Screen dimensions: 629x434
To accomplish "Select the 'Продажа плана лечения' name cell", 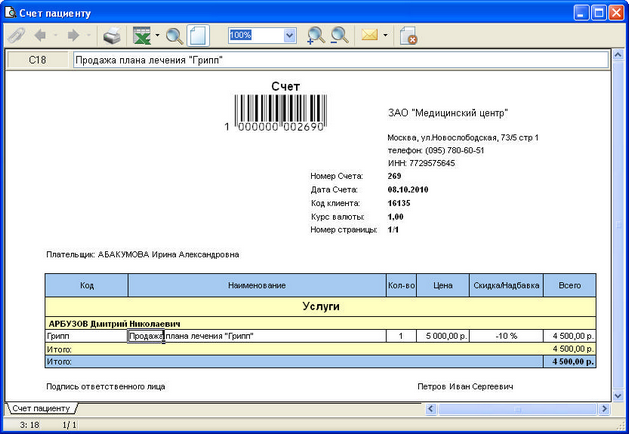I will coord(257,336).
